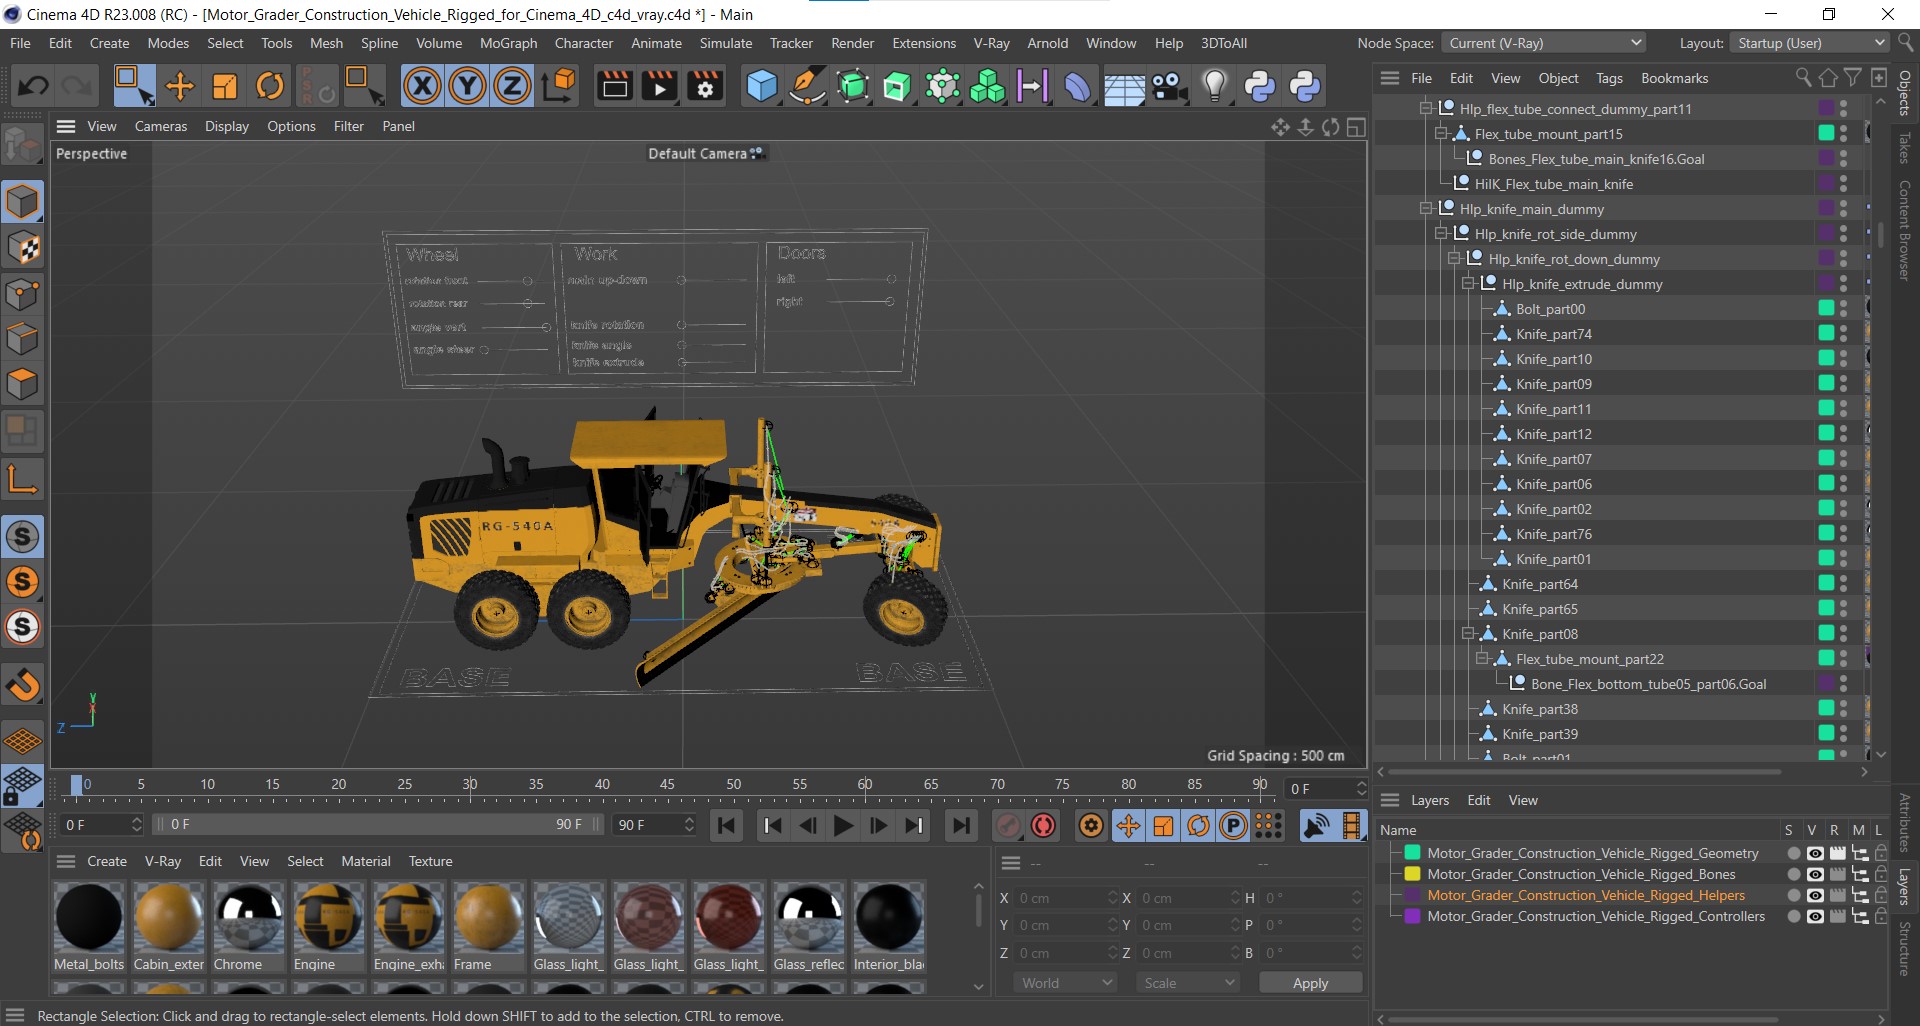Toggle lock on Geometry layer
The height and width of the screenshot is (1026, 1920).
pyautogui.click(x=1881, y=853)
